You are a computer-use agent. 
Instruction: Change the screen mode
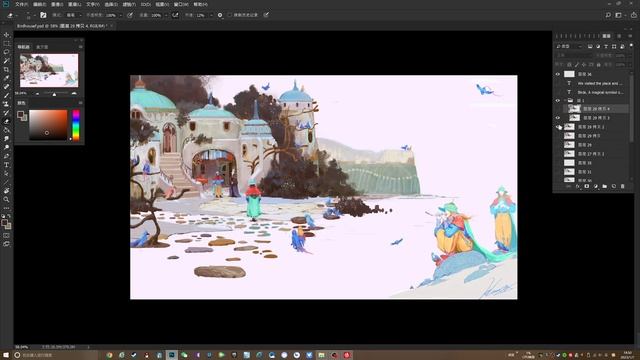pyautogui.click(x=6, y=244)
